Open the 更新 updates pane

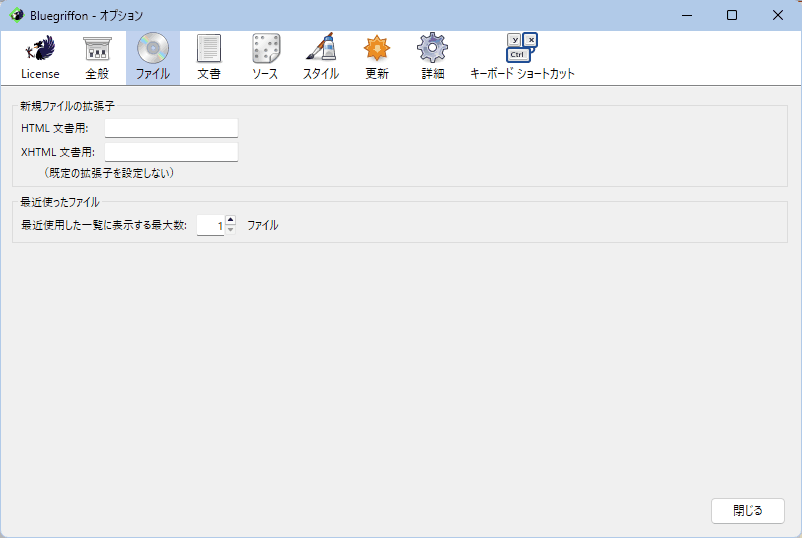pyautogui.click(x=377, y=58)
